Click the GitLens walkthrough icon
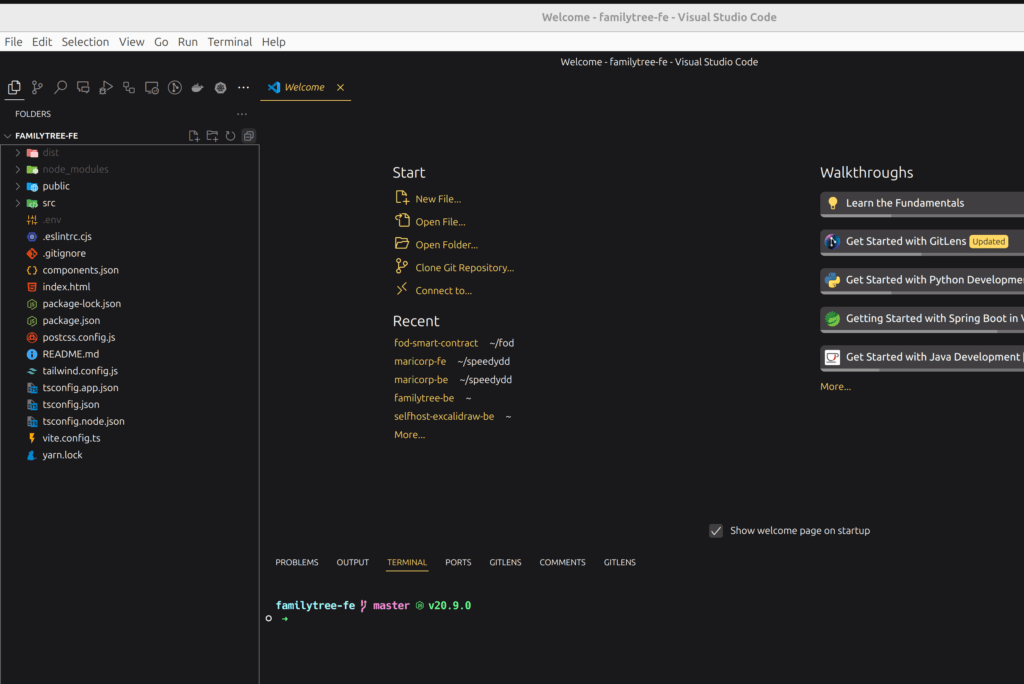 [x=832, y=242]
